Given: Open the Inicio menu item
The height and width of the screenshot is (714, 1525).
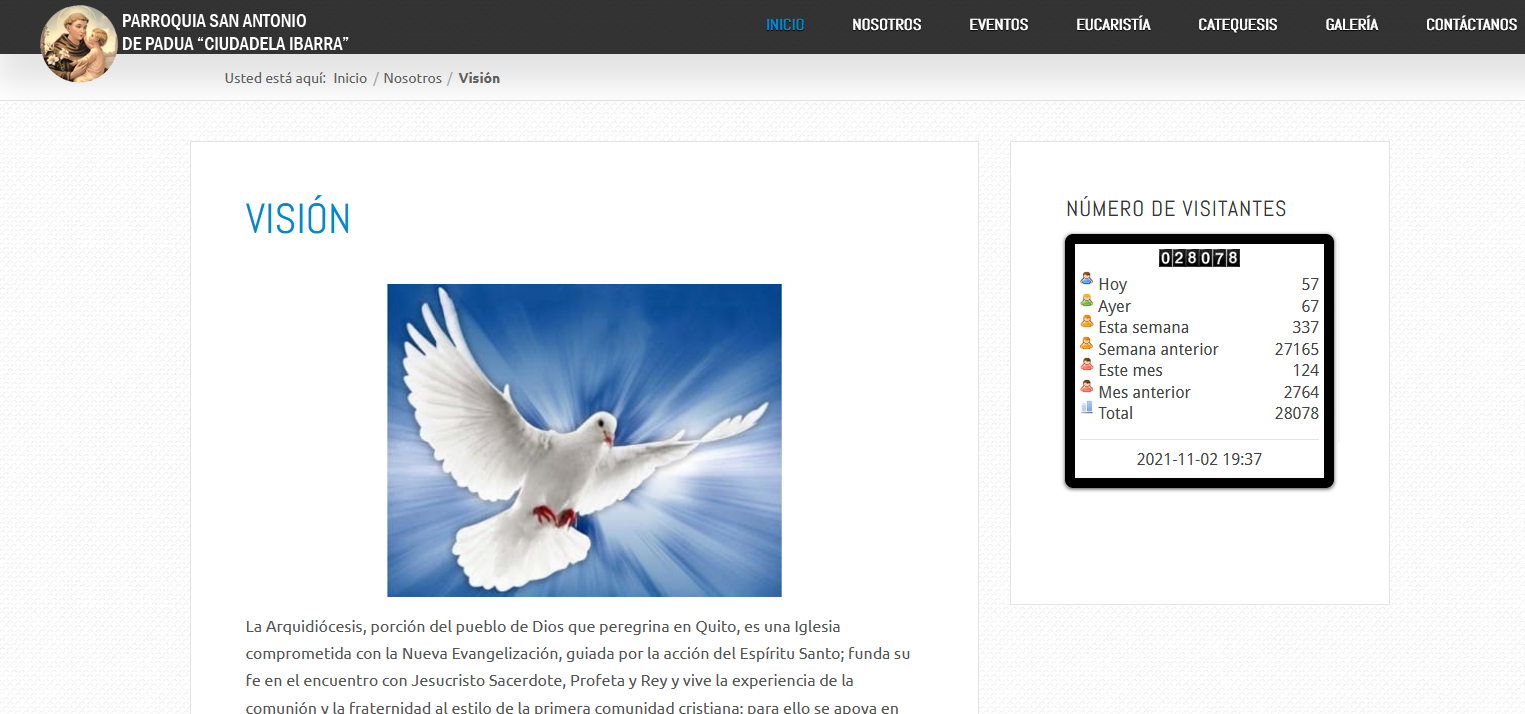Looking at the screenshot, I should pos(785,25).
